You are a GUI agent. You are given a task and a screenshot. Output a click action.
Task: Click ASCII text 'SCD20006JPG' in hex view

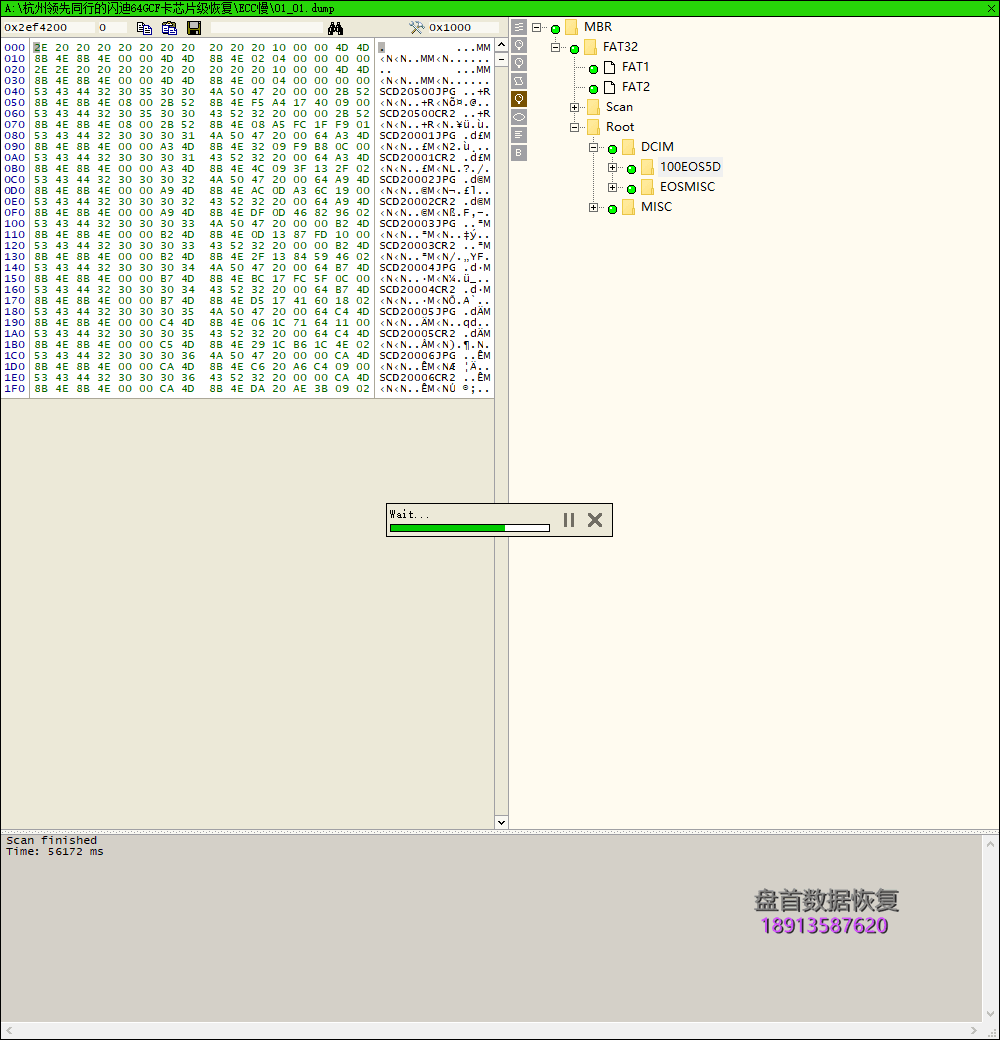[x=418, y=356]
